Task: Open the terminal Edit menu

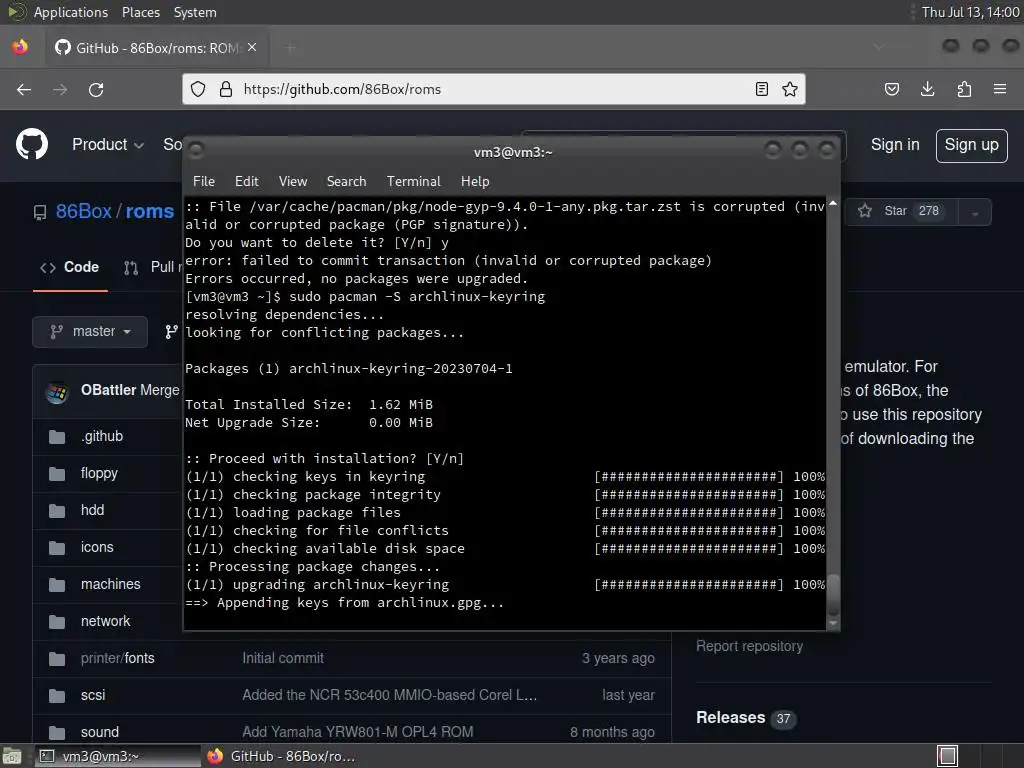Action: pos(246,181)
